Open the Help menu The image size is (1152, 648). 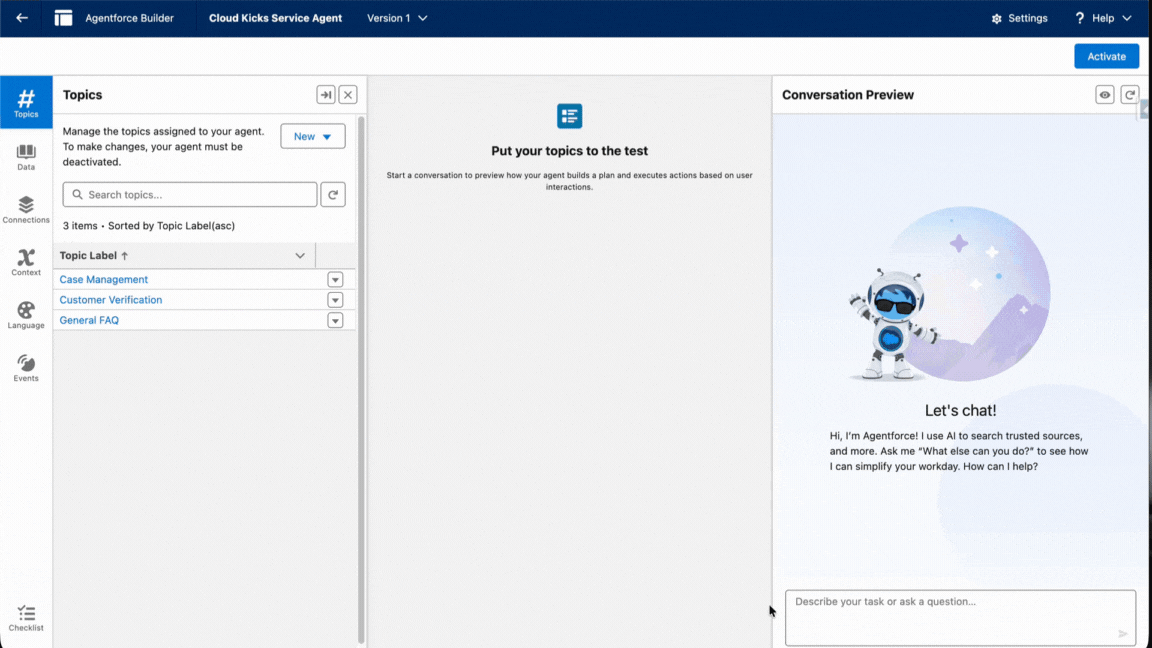click(x=1103, y=18)
